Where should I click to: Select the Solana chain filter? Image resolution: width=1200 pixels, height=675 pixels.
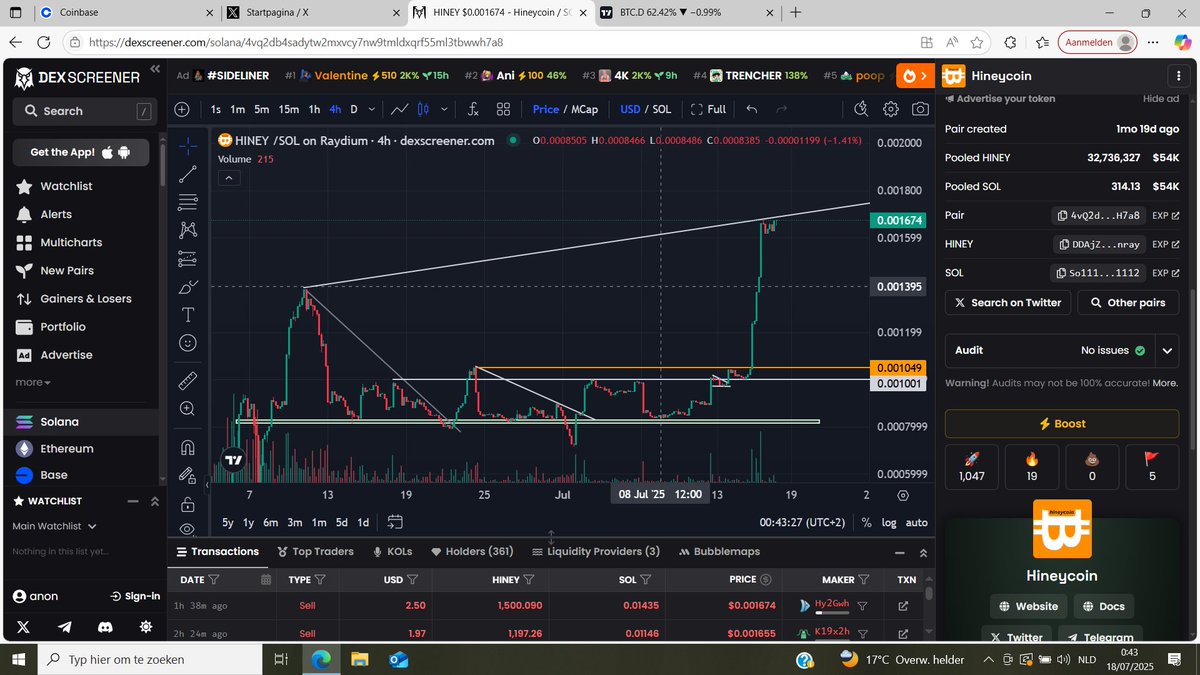pyautogui.click(x=80, y=422)
